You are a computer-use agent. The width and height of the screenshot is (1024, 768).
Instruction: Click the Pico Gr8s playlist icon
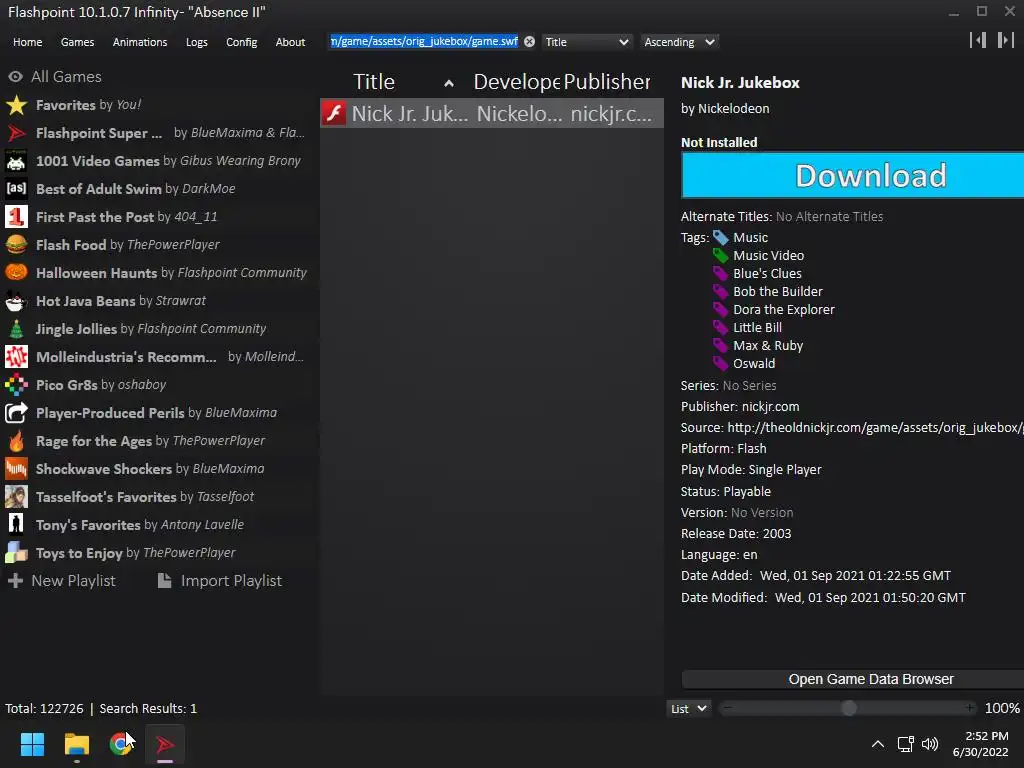16,385
